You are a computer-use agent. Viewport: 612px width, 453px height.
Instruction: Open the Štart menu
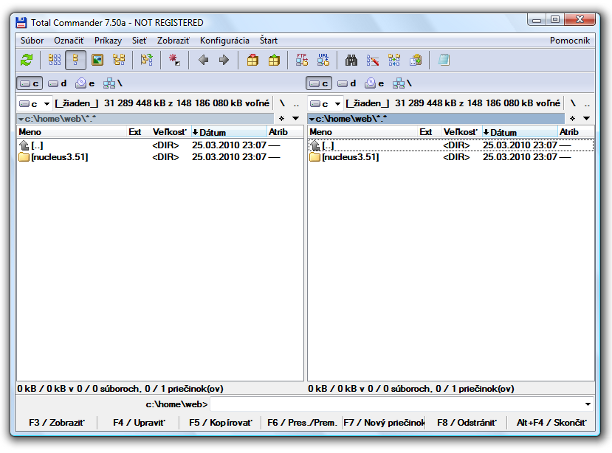[x=269, y=41]
